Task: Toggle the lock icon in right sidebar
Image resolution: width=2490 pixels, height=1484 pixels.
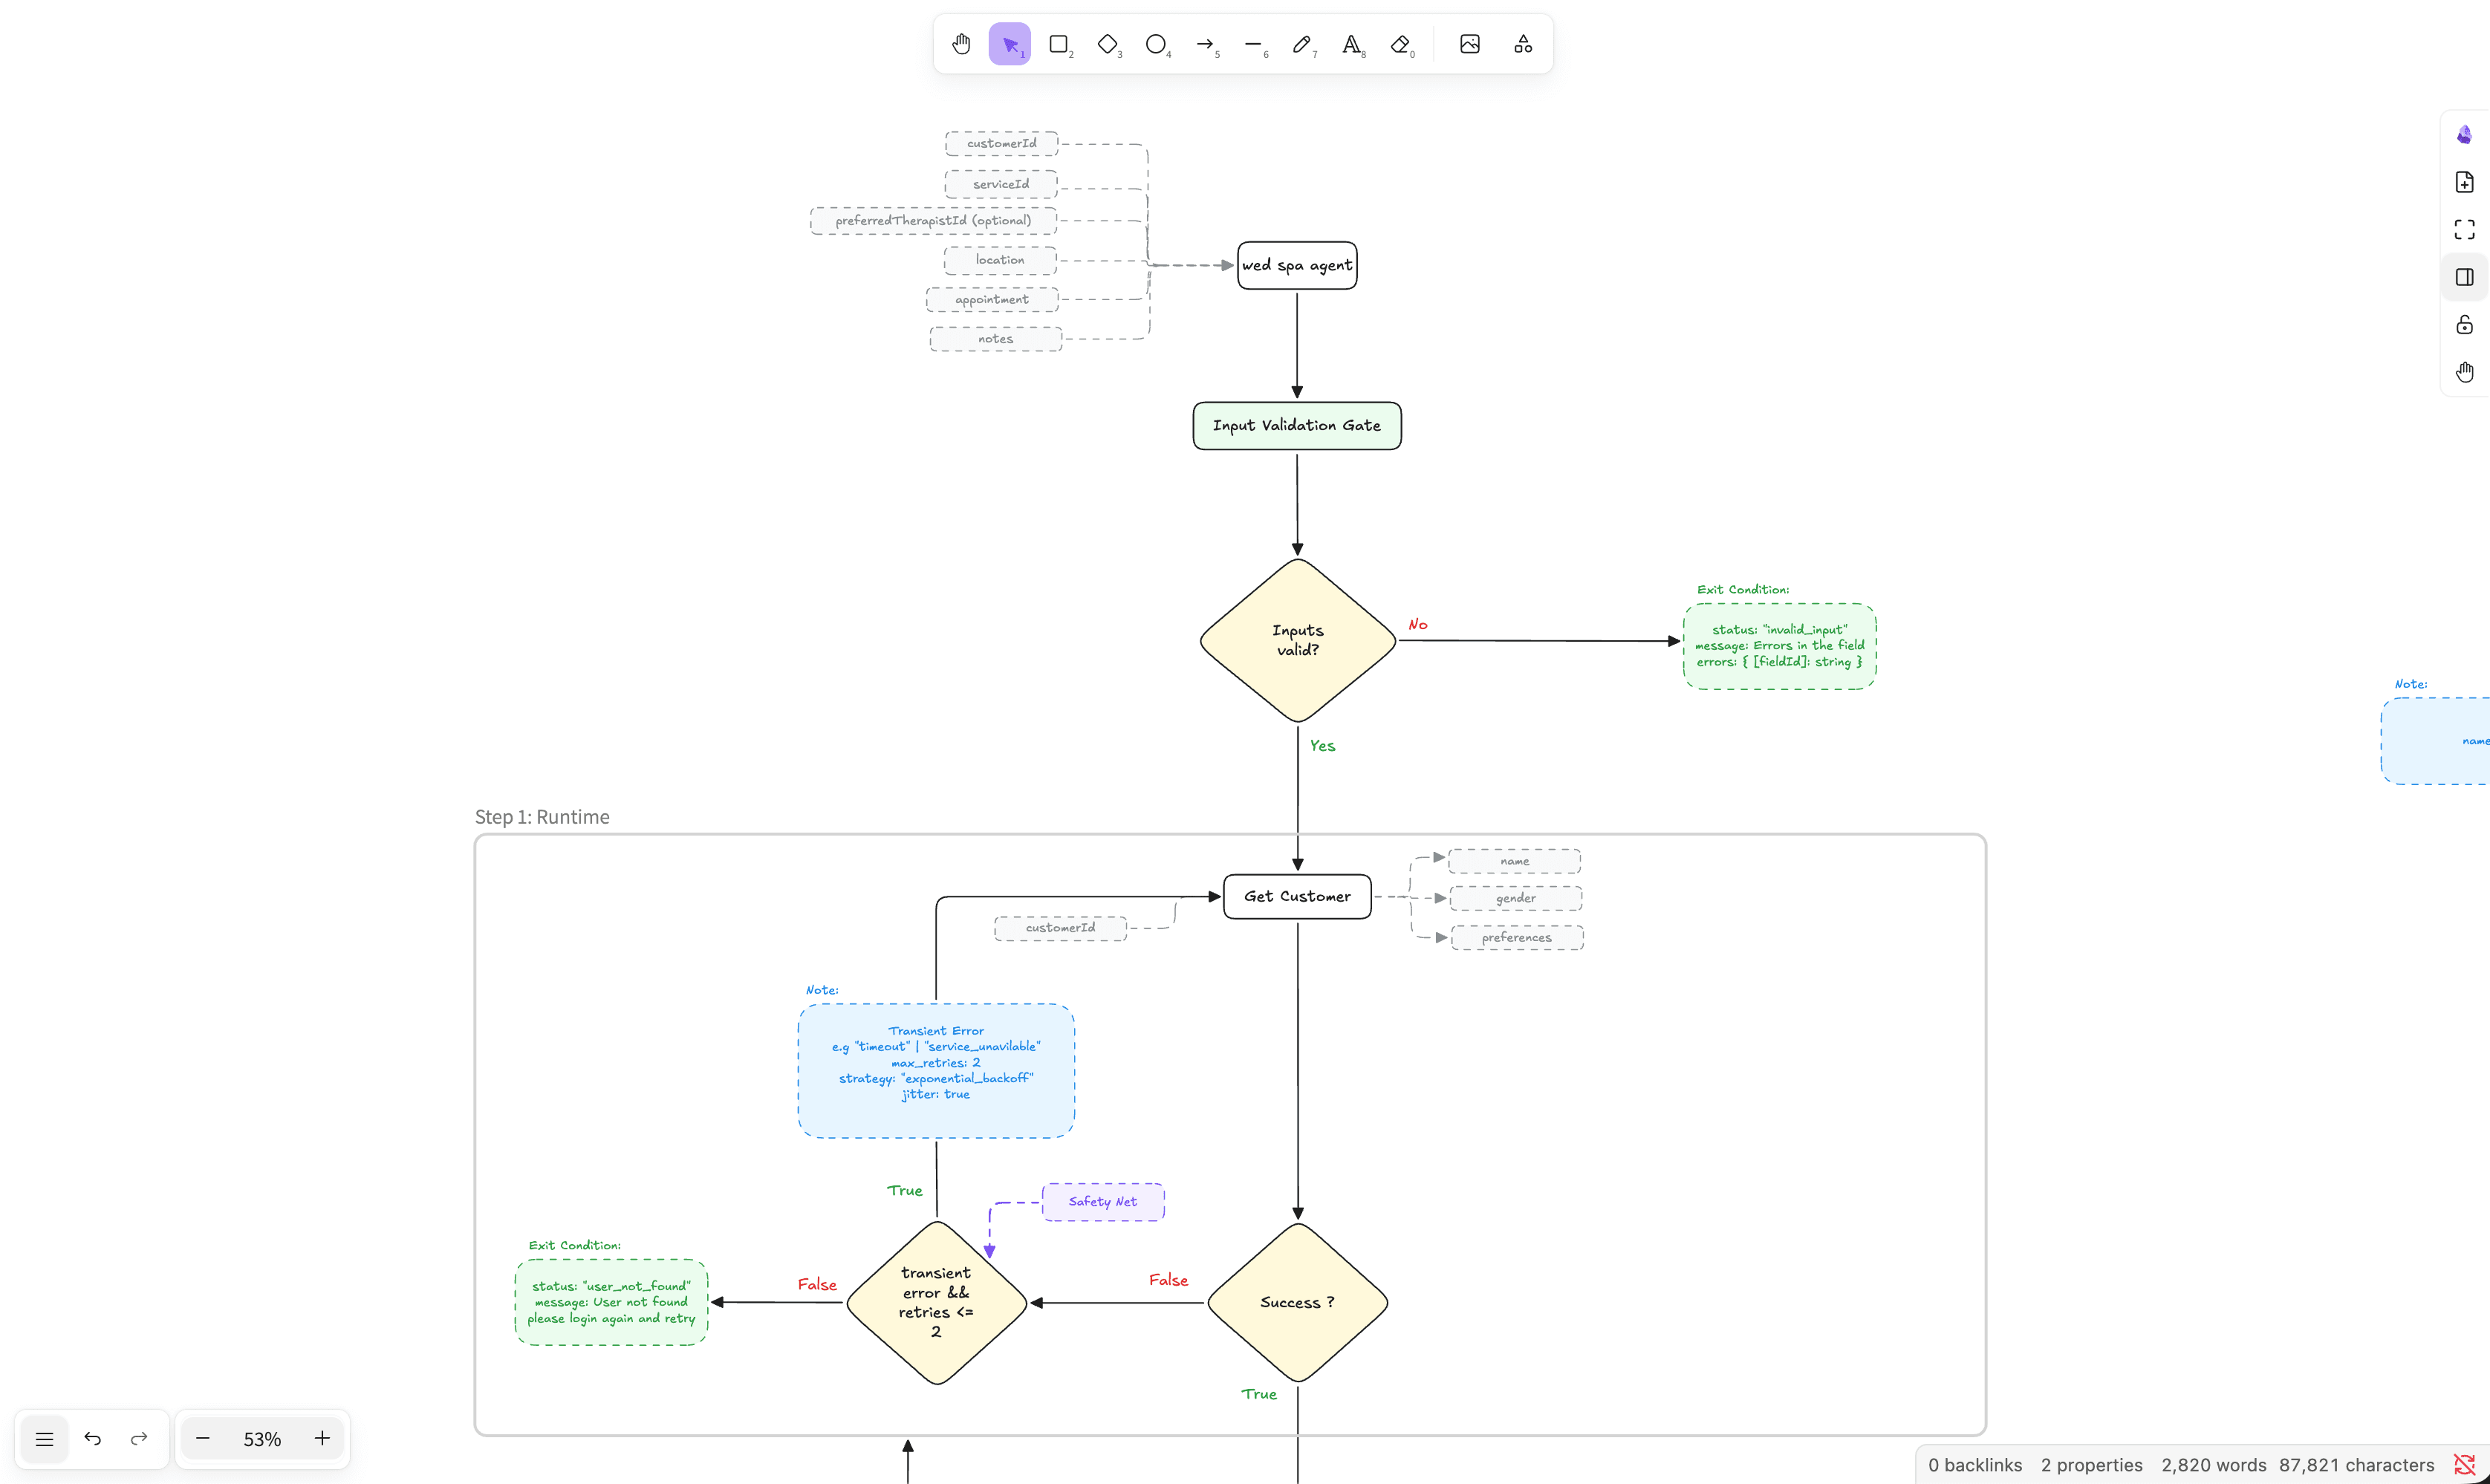Action: [x=2464, y=325]
